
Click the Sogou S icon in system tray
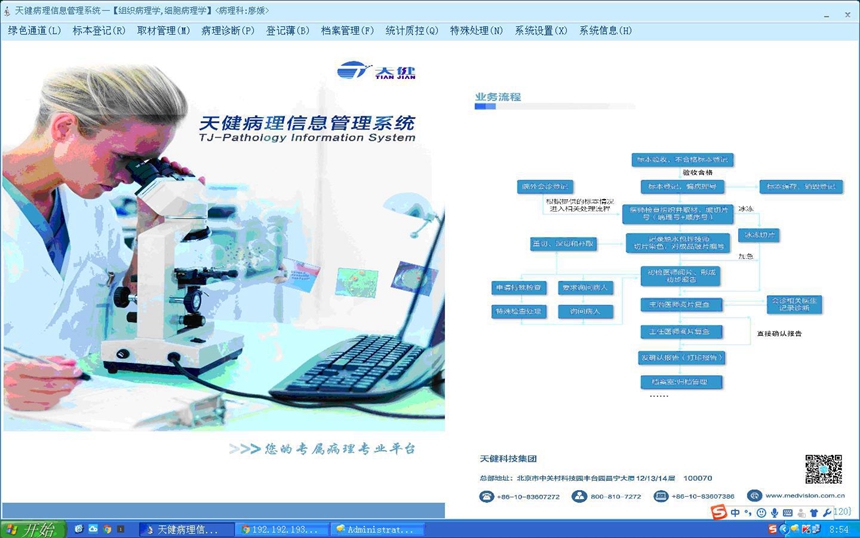772,529
